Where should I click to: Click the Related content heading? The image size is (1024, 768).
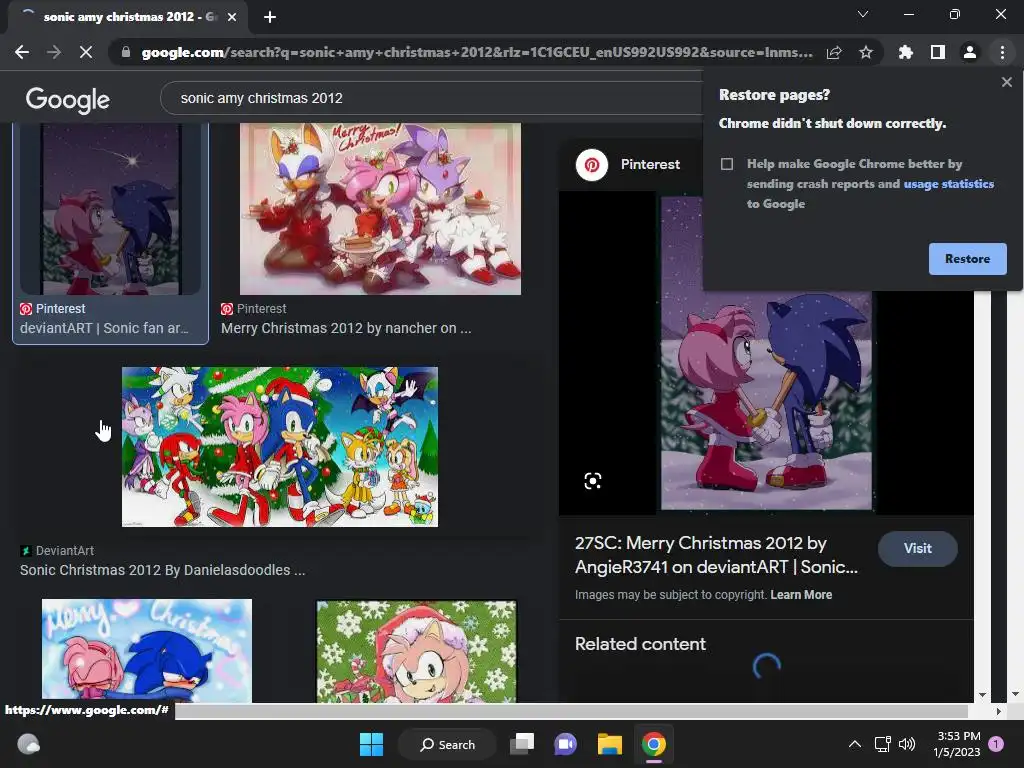[640, 644]
